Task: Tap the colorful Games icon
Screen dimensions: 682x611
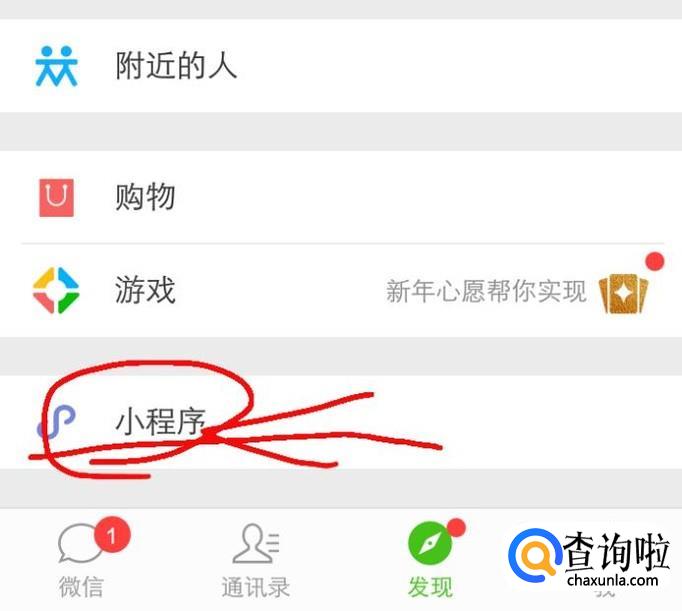Action: (56, 290)
